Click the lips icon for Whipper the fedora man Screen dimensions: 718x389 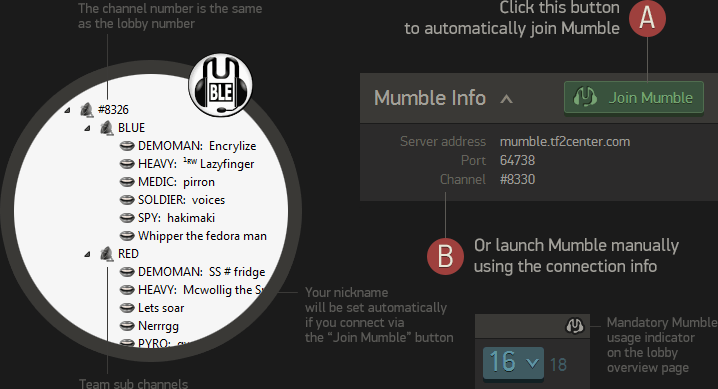pyautogui.click(x=127, y=236)
